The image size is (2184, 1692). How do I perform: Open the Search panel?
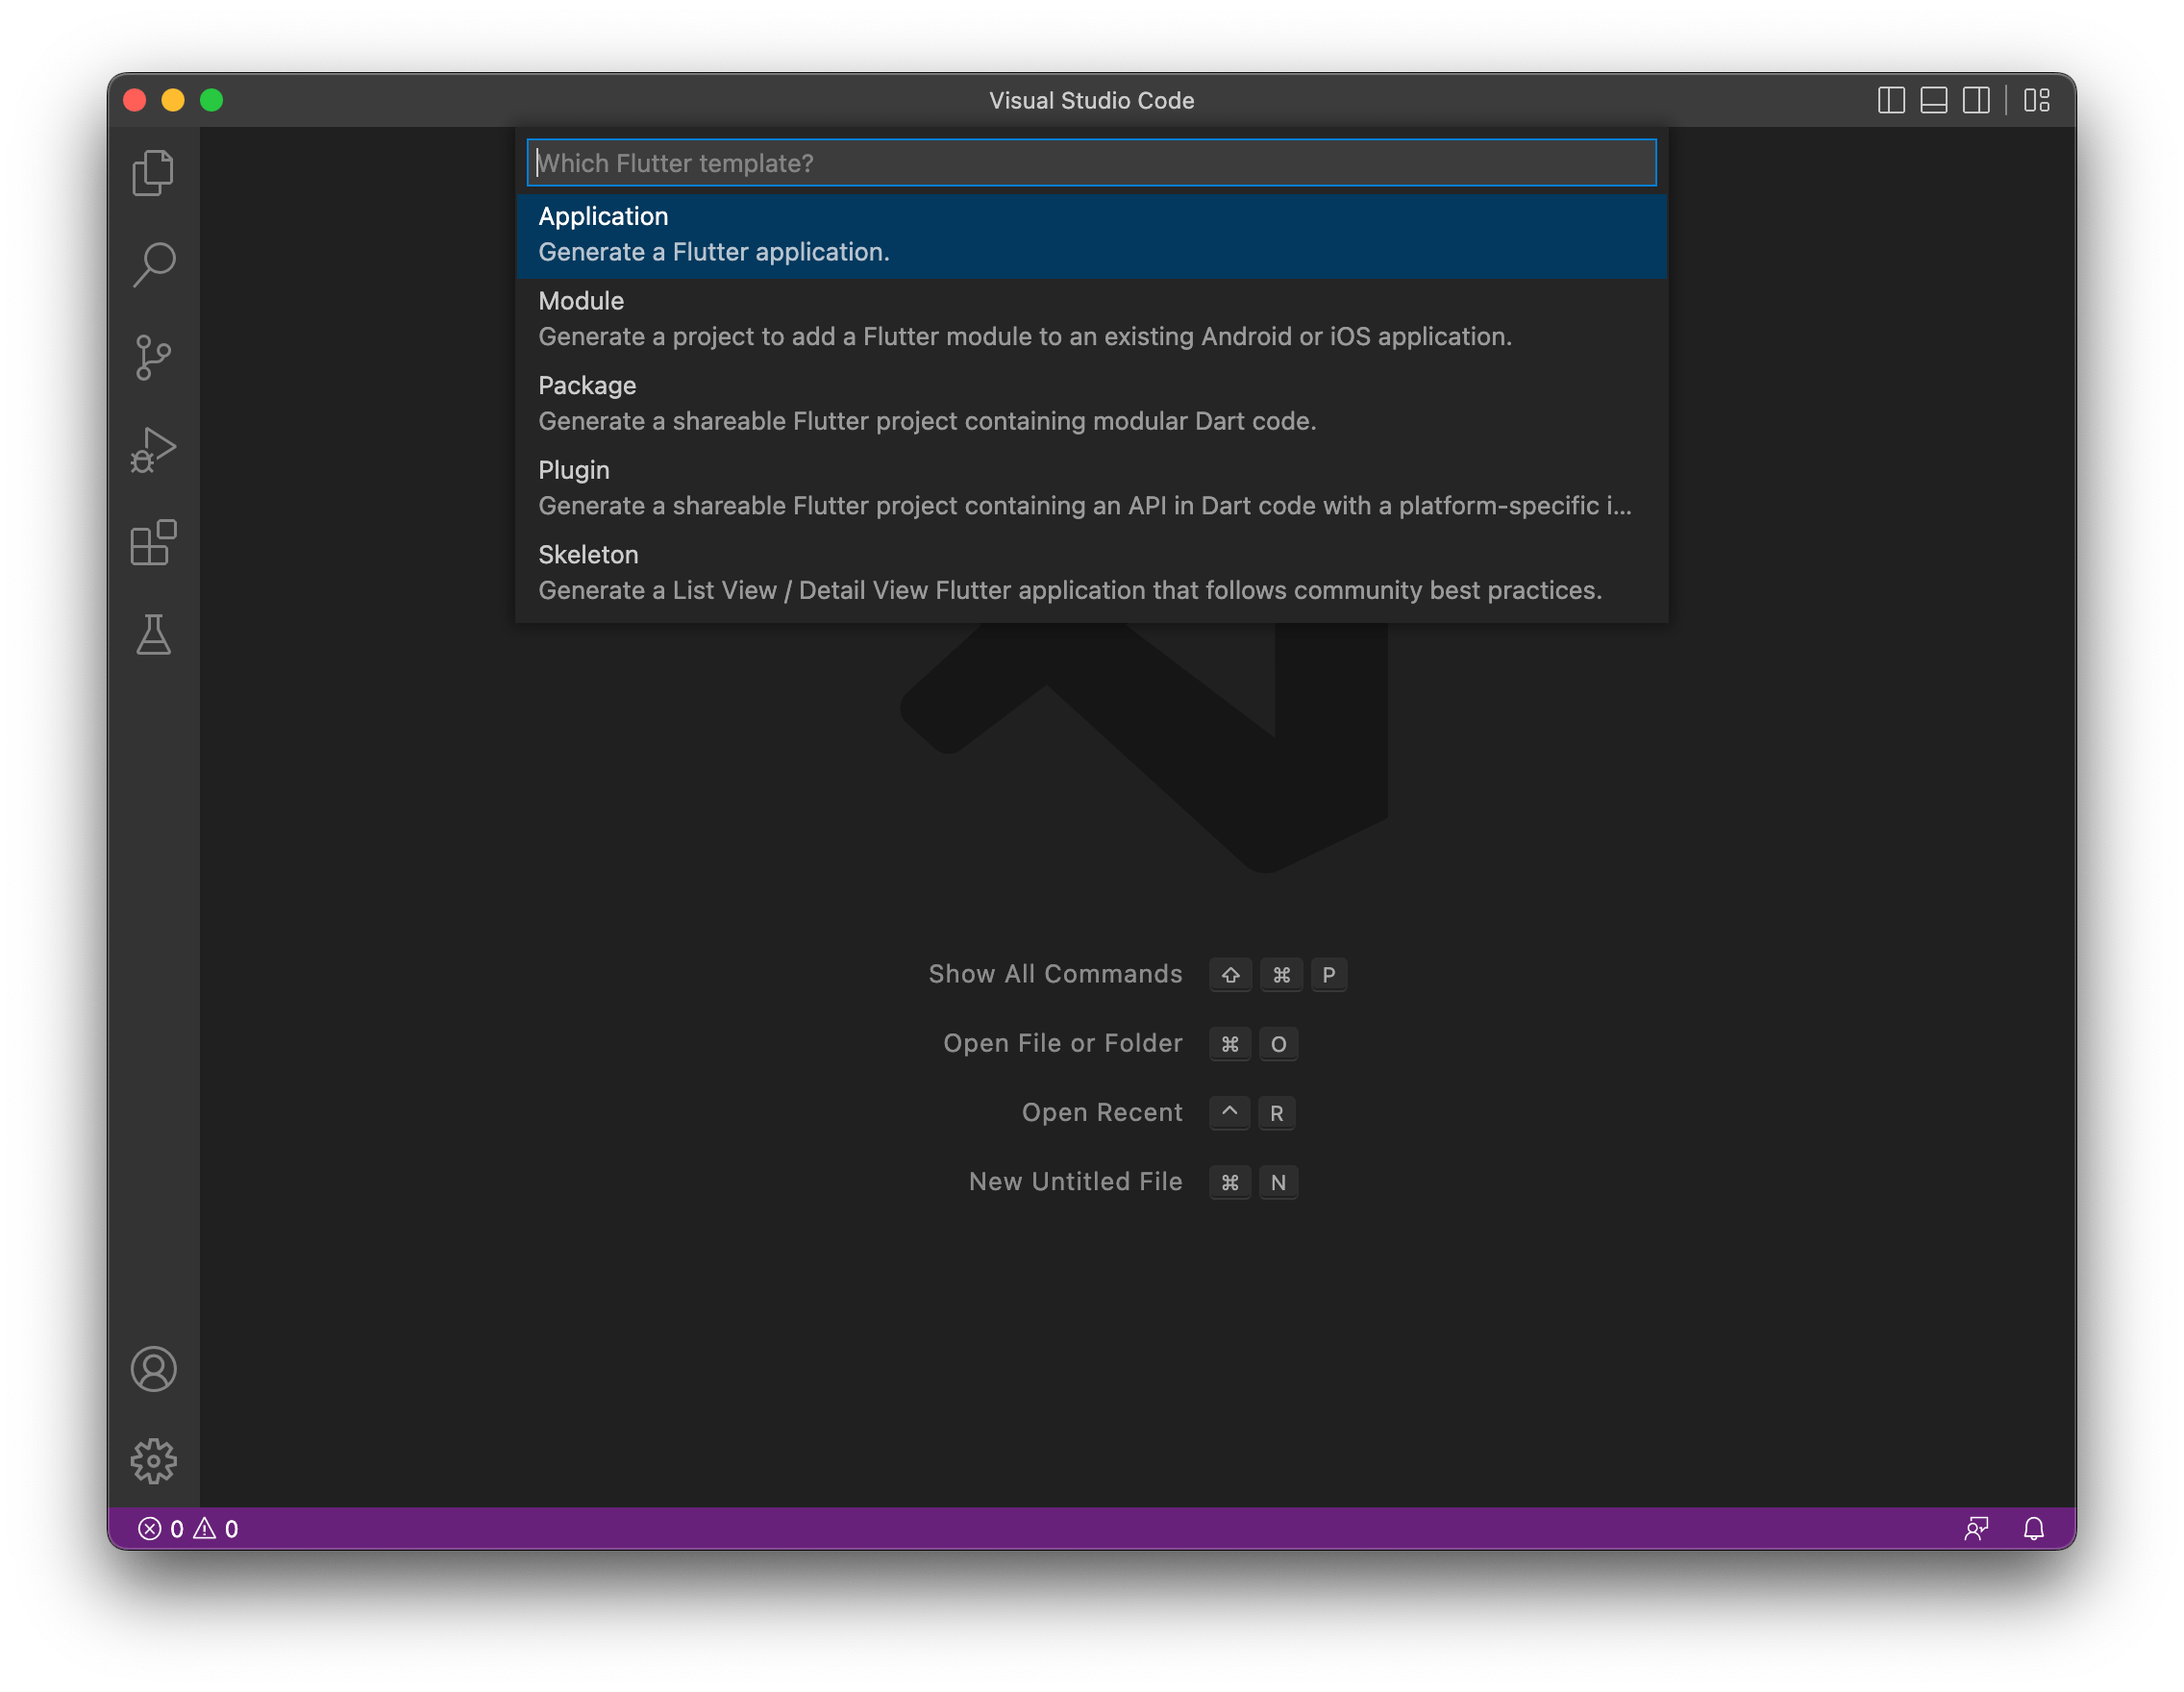(154, 264)
